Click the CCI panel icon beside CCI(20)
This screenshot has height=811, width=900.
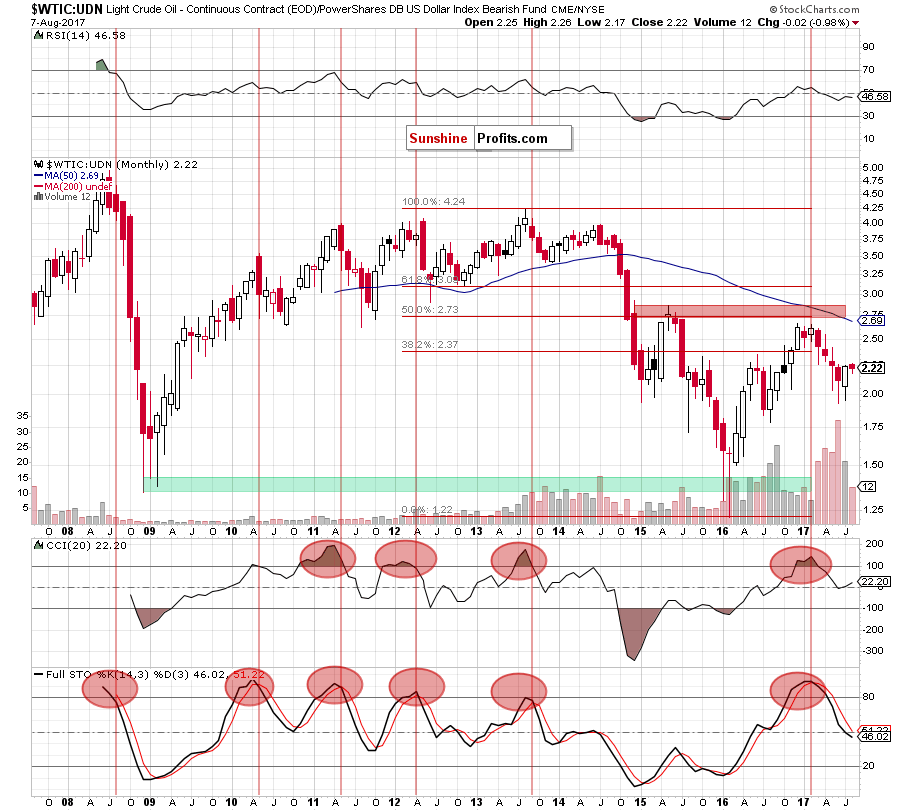(x=38, y=546)
